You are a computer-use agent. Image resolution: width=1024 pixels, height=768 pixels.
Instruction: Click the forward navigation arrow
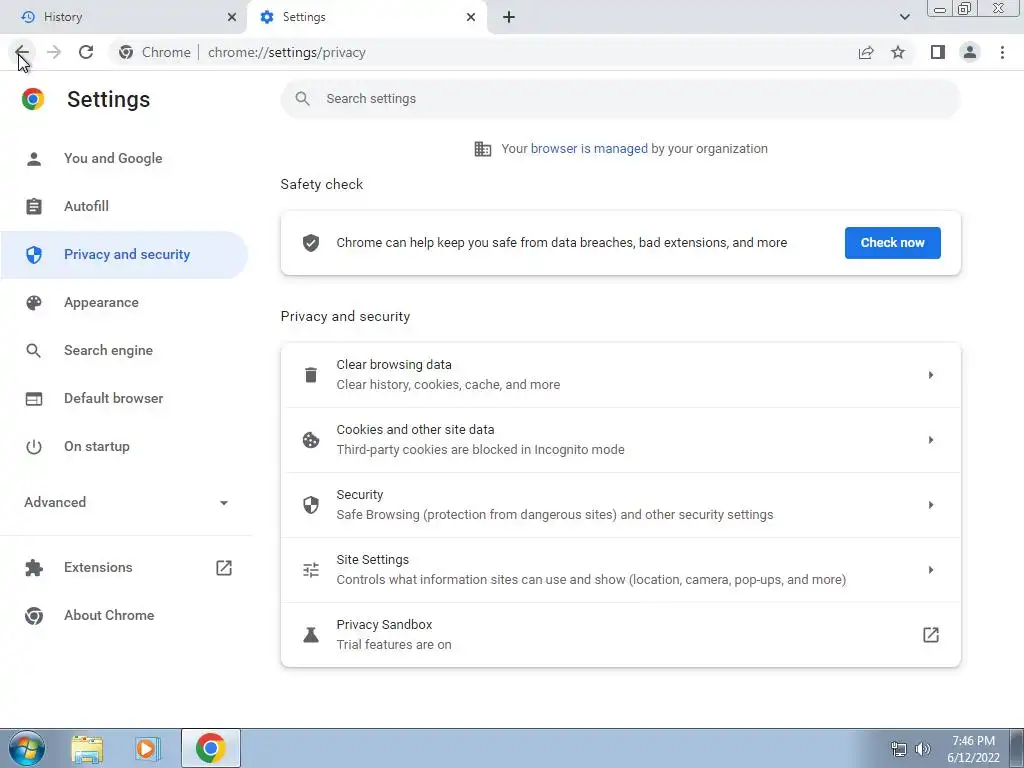click(54, 52)
